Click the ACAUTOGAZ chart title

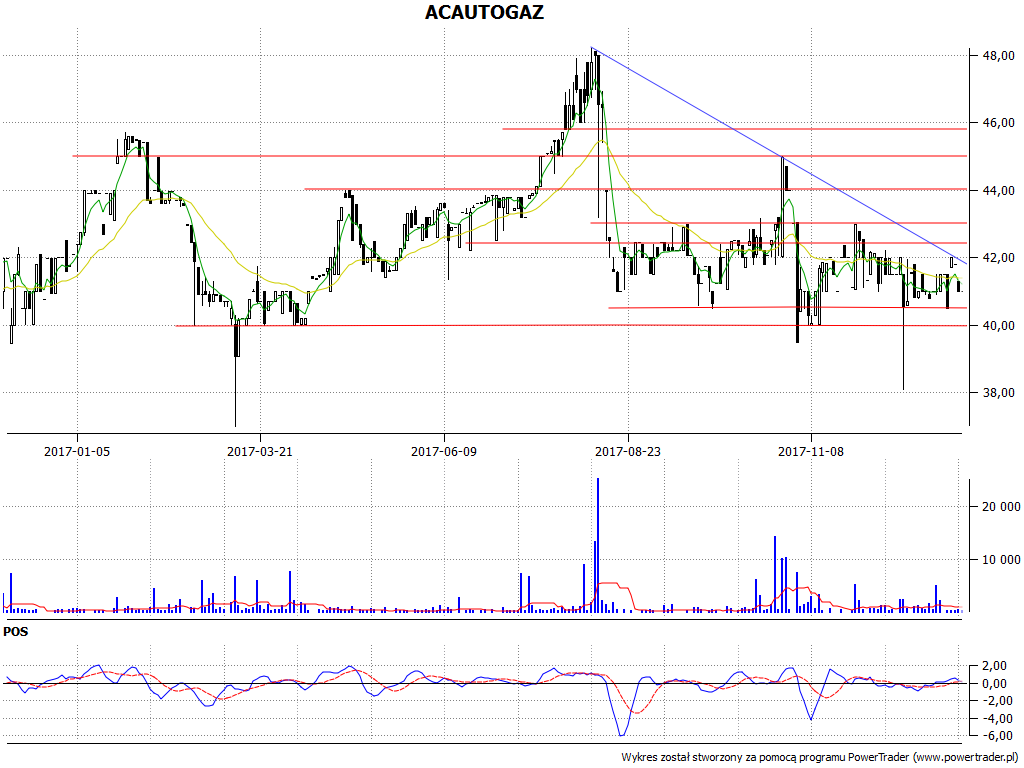484,12
